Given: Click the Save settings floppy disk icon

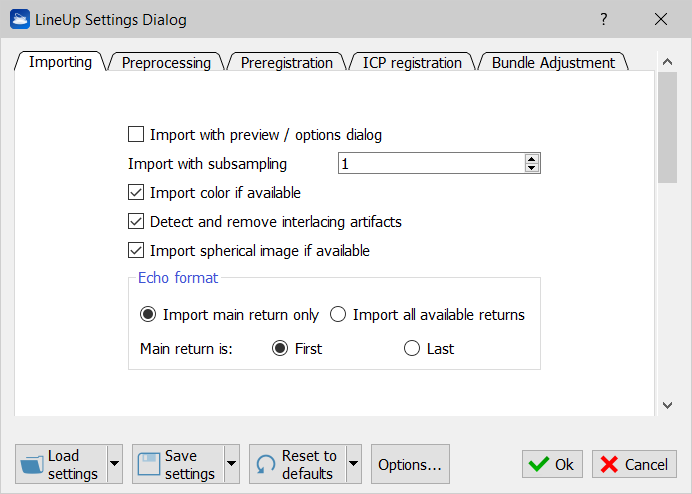Looking at the screenshot, I should coord(149,464).
